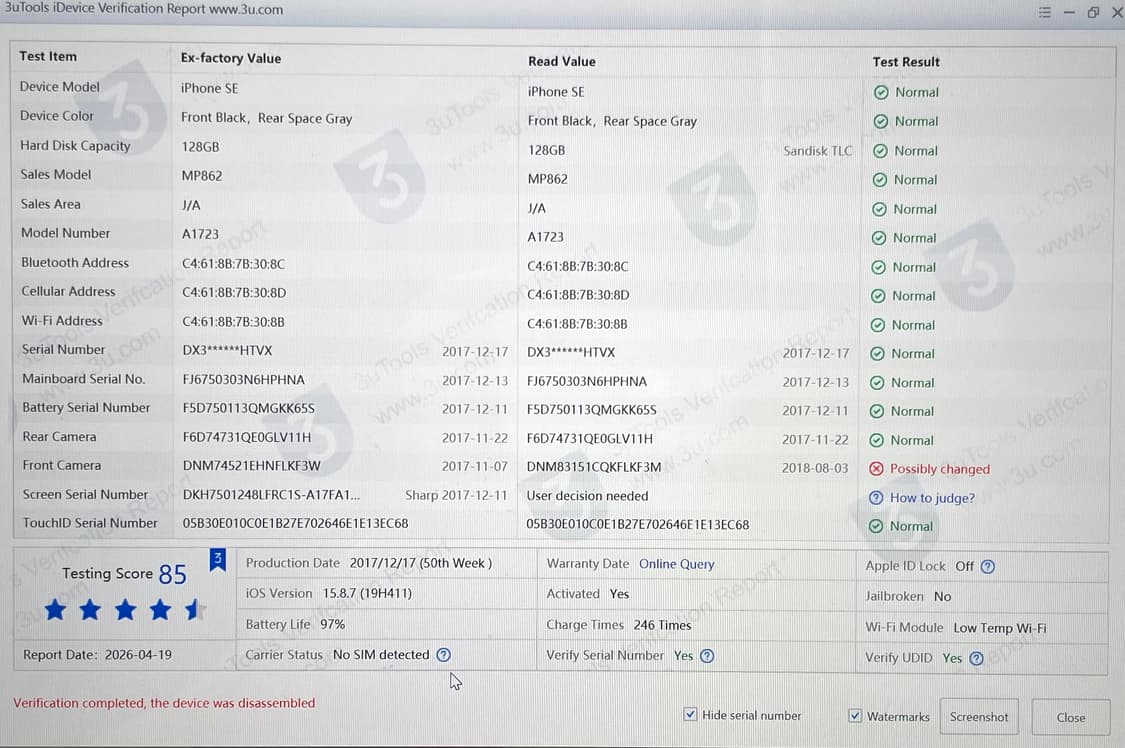This screenshot has width=1125, height=748.
Task: Click the fifth rating star
Action: 195,609
